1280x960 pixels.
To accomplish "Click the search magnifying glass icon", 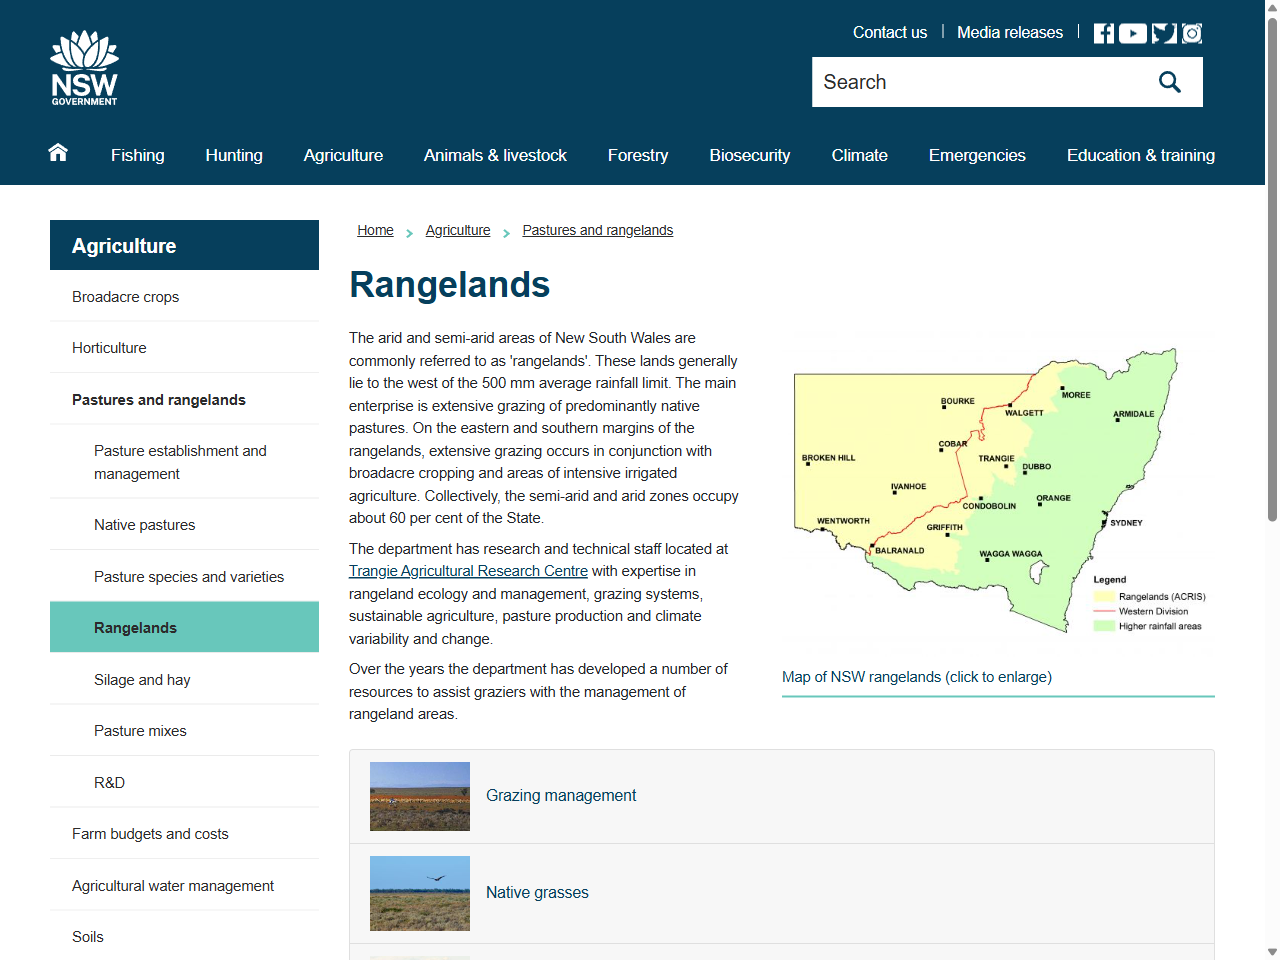I will (1169, 82).
